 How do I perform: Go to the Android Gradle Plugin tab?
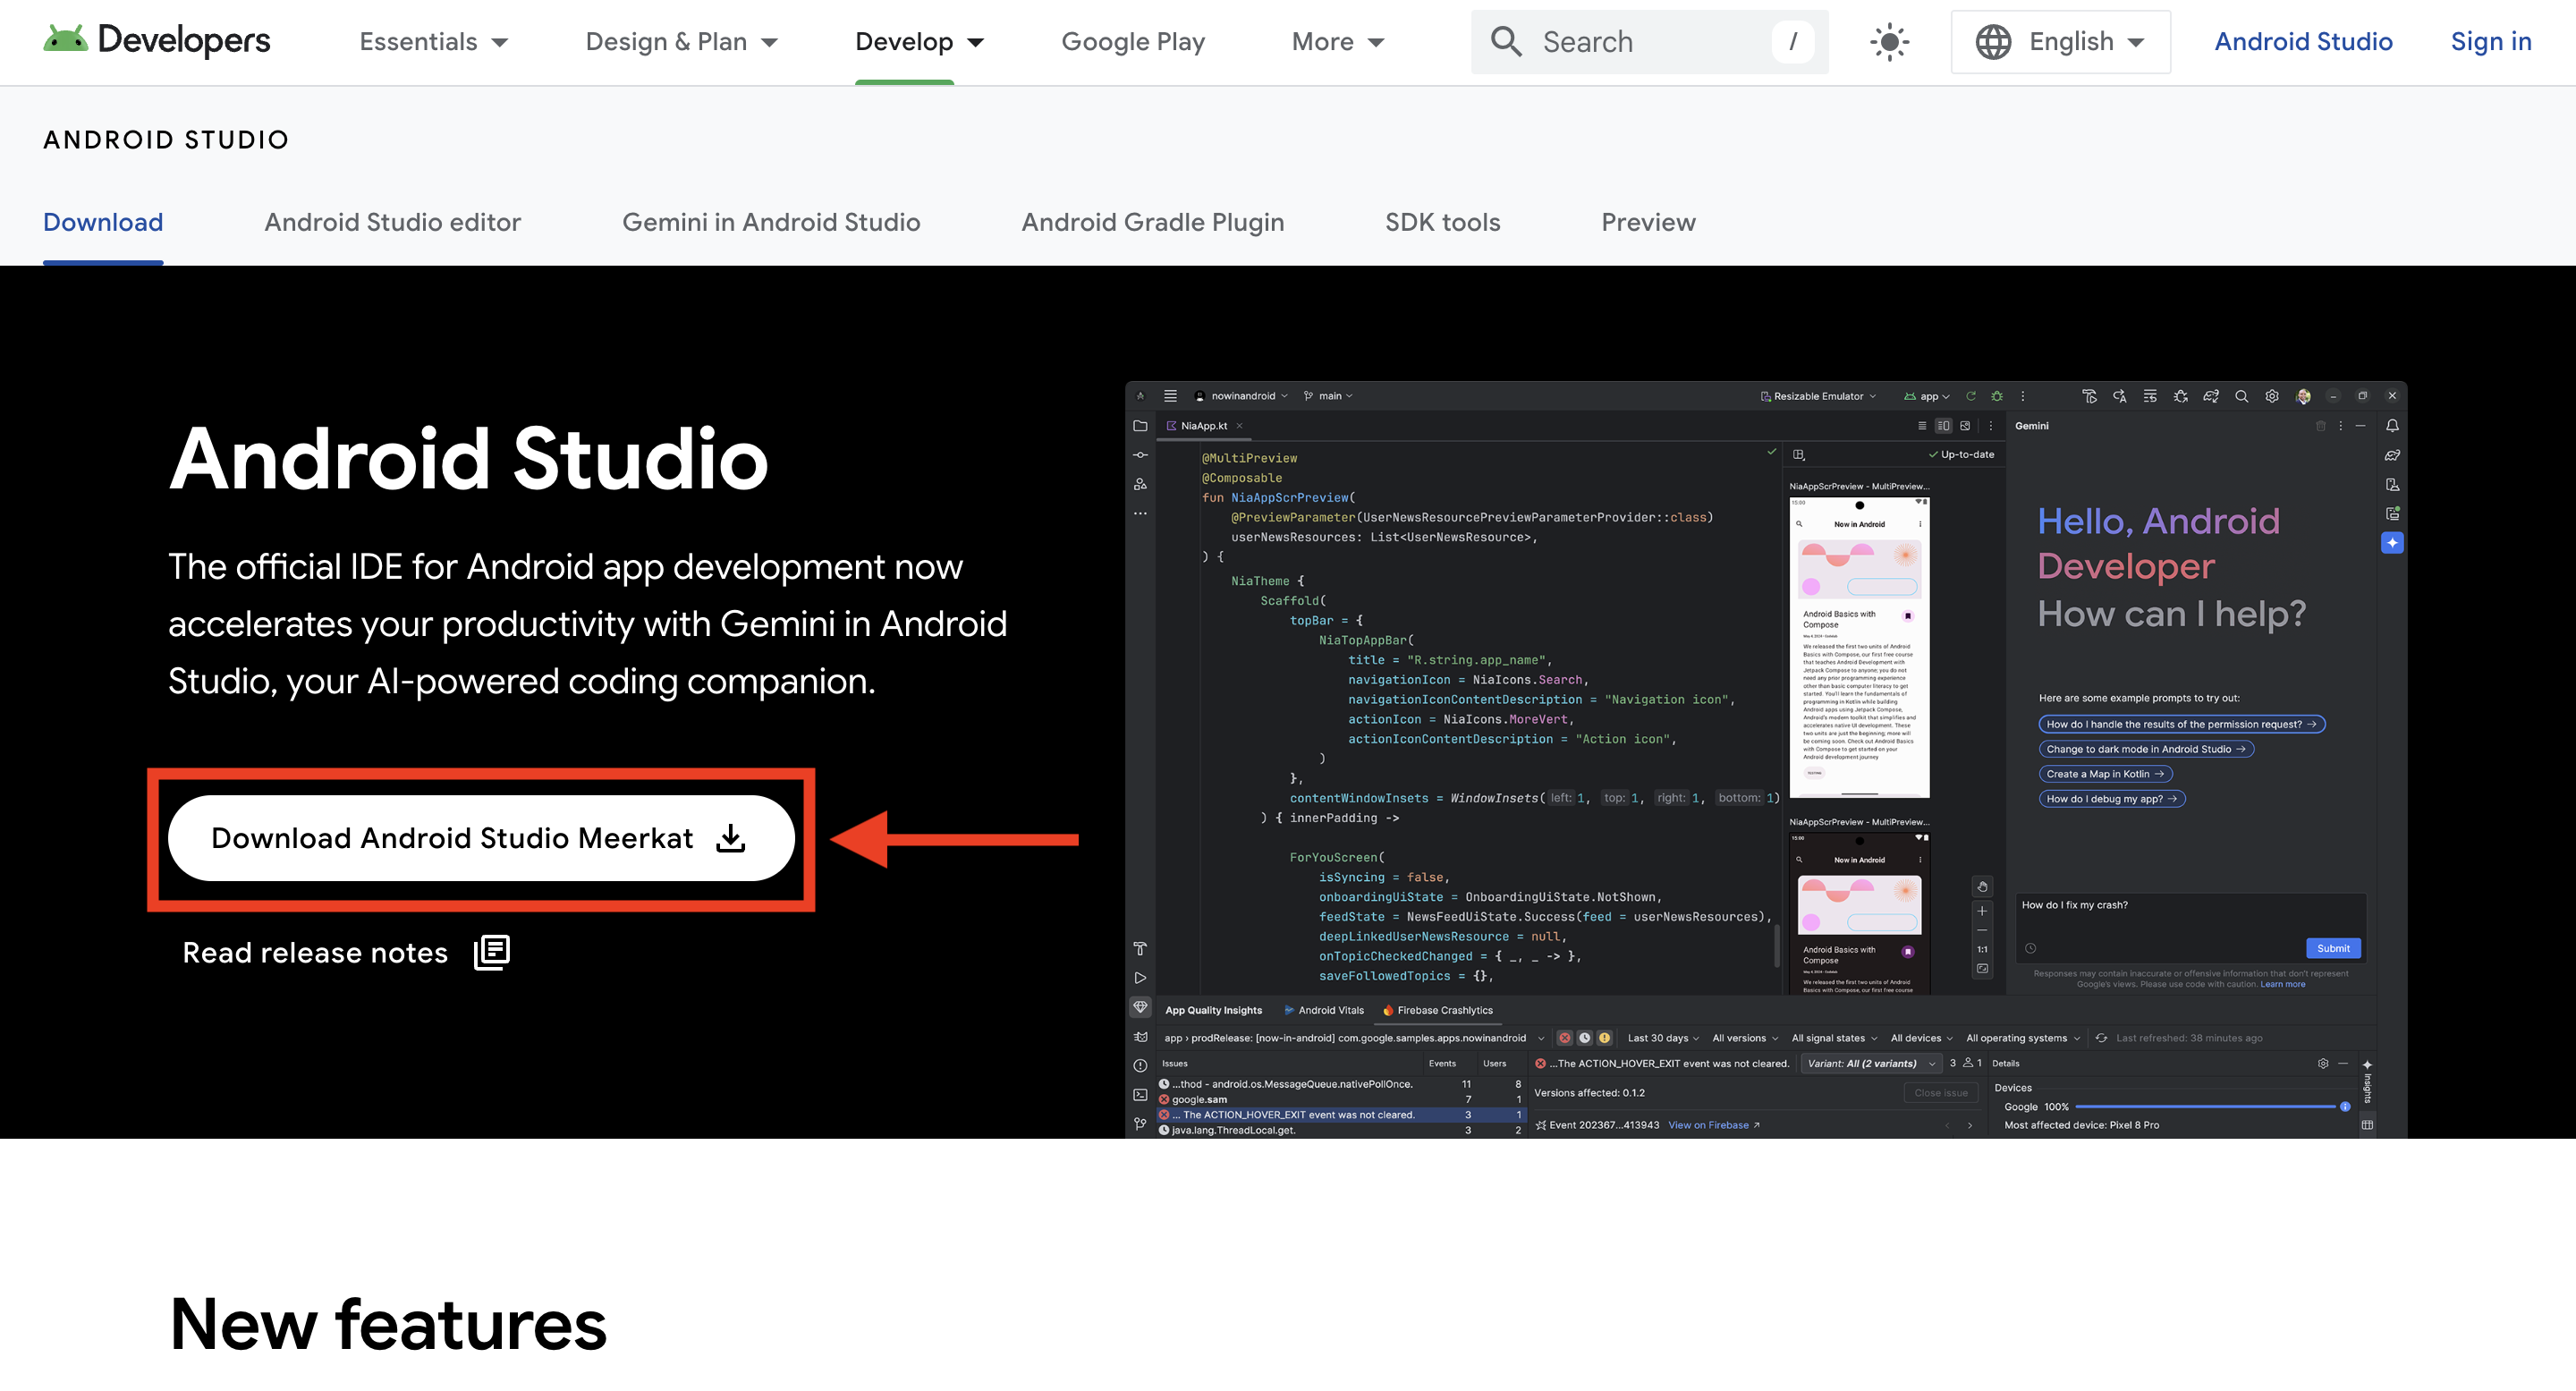[x=1152, y=222]
